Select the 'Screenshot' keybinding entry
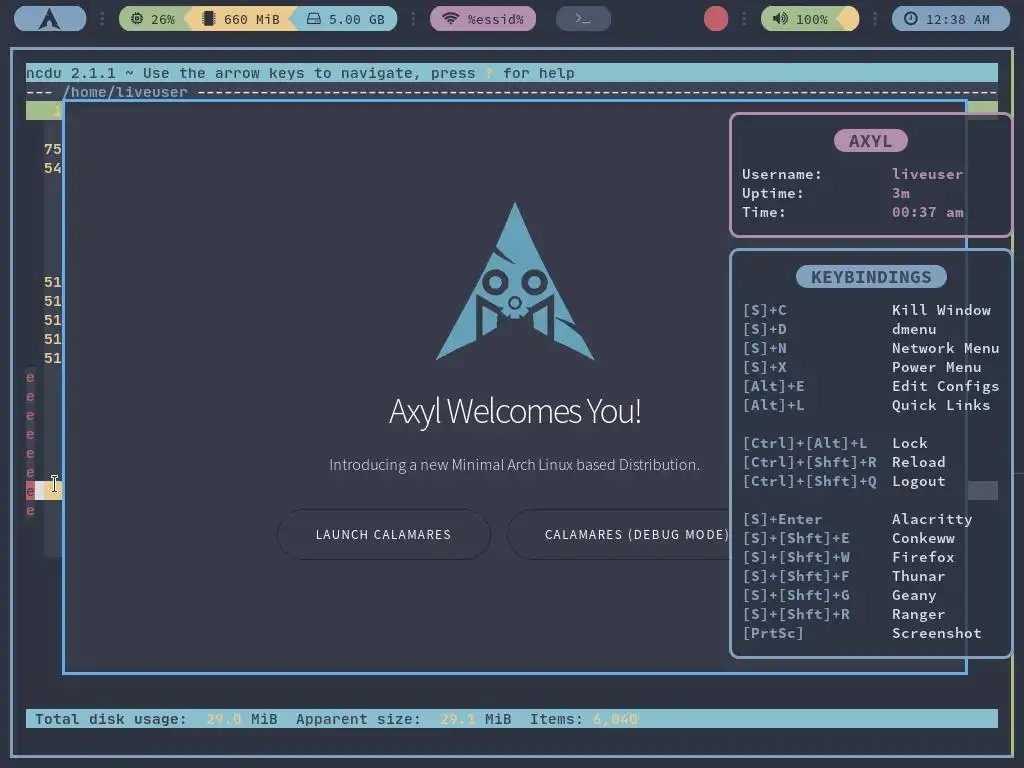Viewport: 1024px width, 768px height. pyautogui.click(x=936, y=633)
